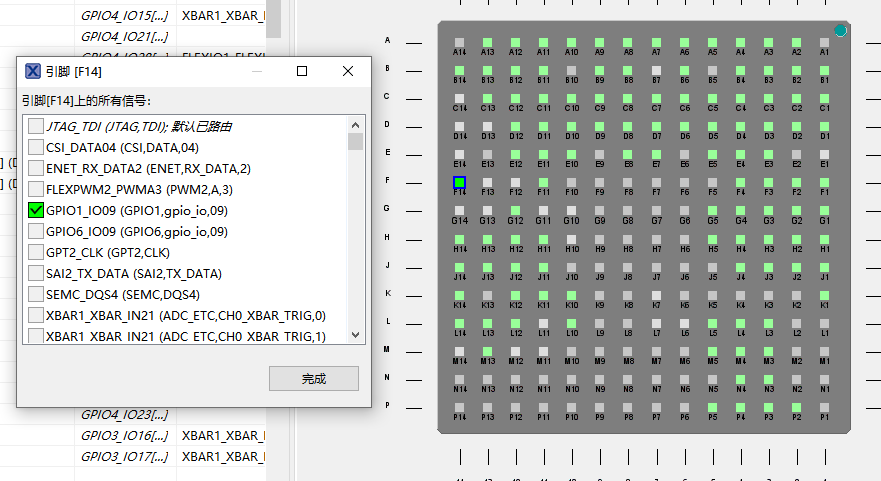Close the 引脚 [F14] dialog
The width and height of the screenshot is (881, 481).
click(x=348, y=71)
